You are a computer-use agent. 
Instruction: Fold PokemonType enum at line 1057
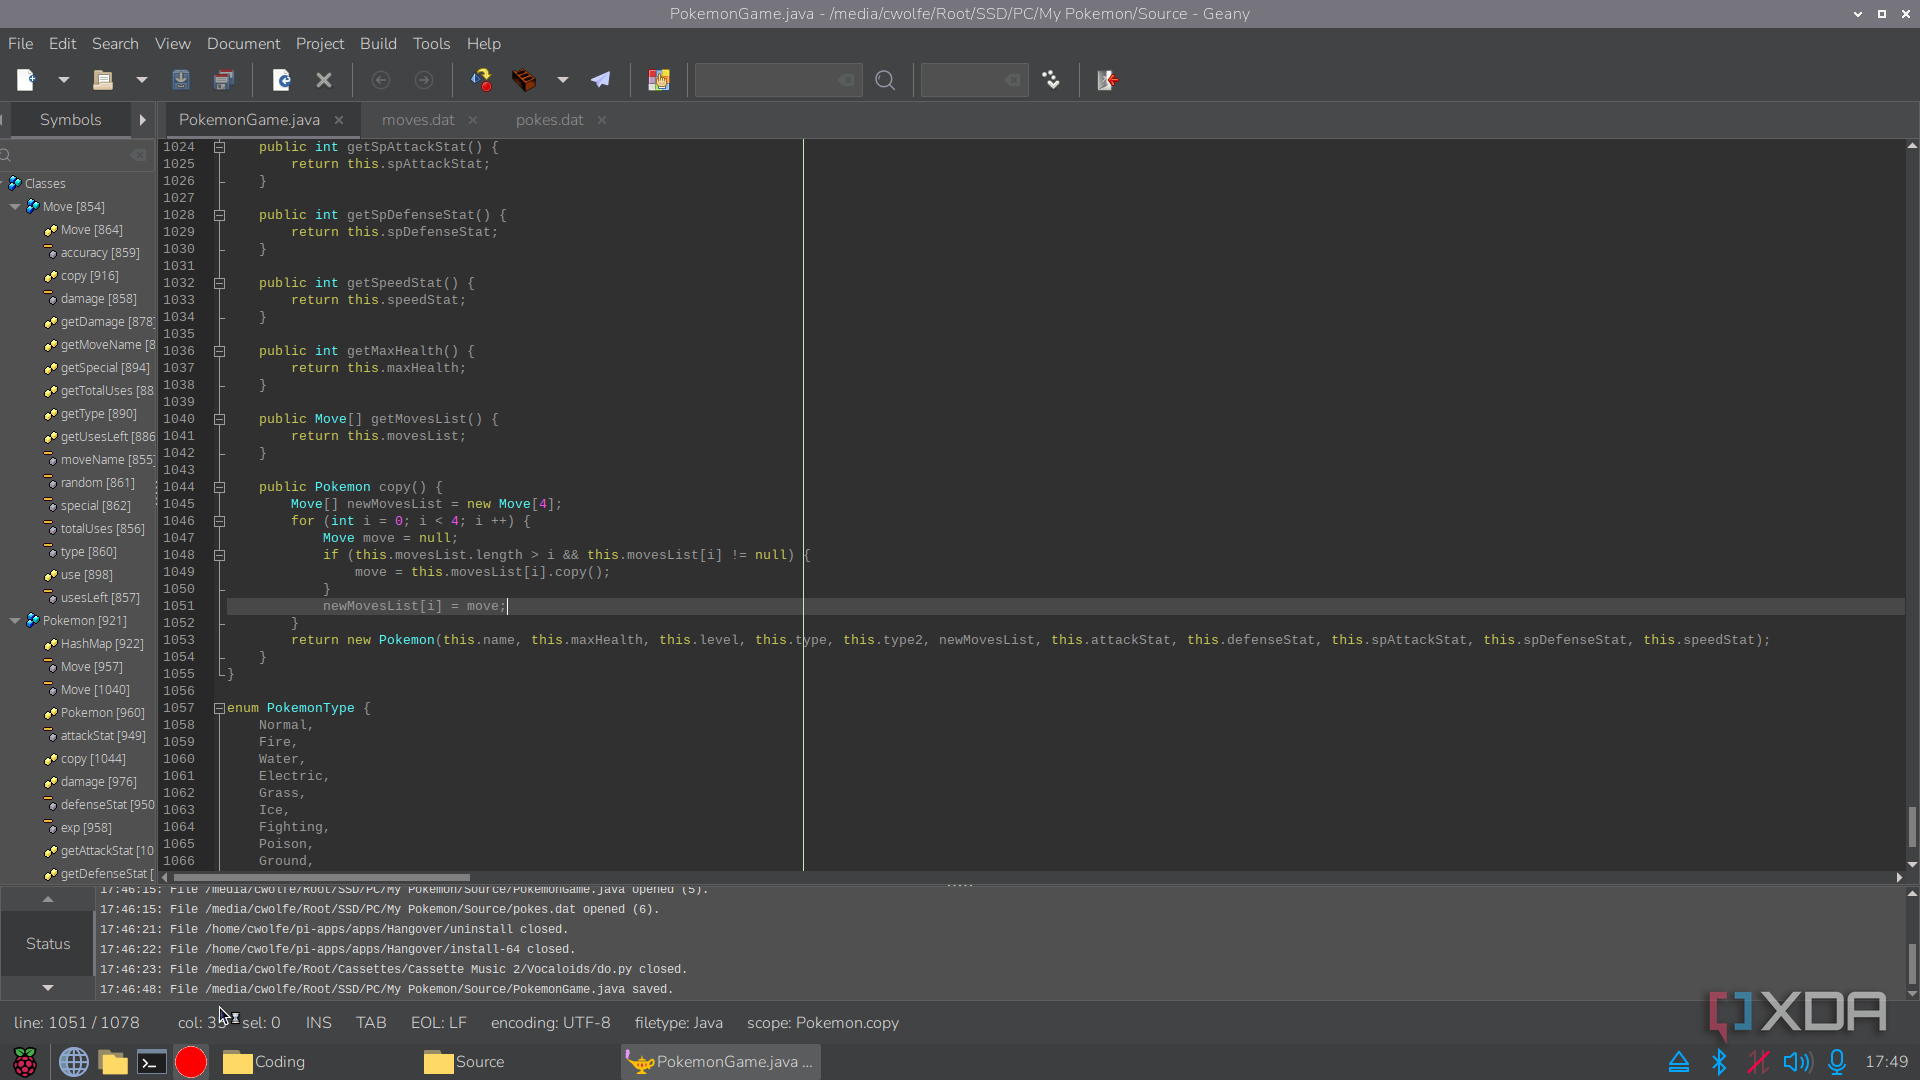219,708
